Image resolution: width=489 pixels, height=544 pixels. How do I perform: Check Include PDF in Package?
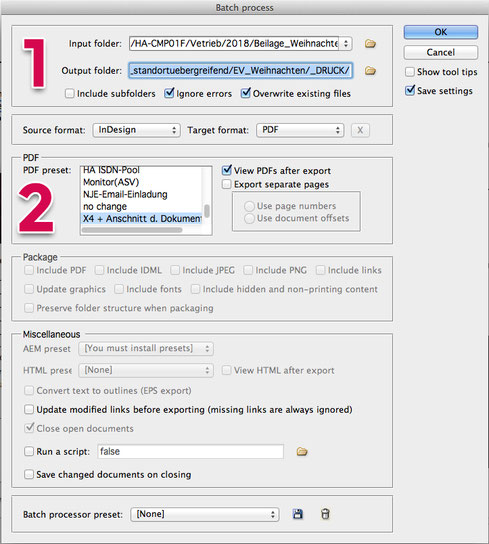[x=29, y=270]
